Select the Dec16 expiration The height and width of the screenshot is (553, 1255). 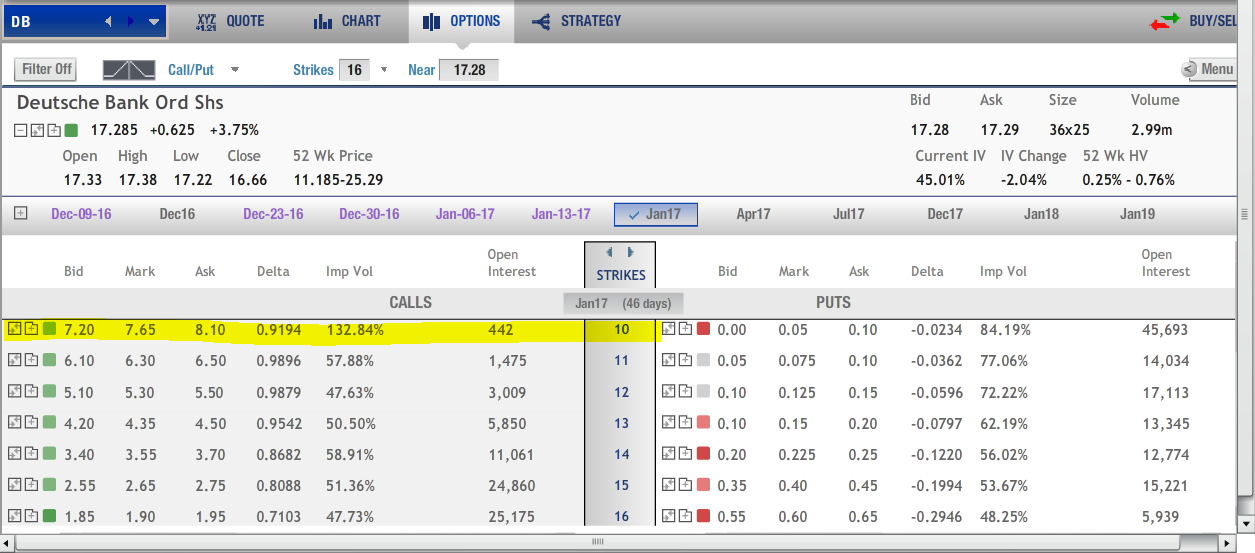click(177, 214)
